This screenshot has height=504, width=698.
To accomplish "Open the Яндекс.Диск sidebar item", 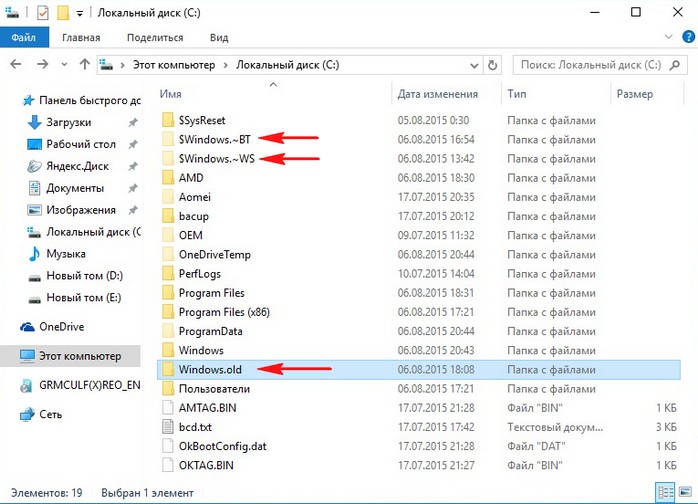I will (x=79, y=166).
